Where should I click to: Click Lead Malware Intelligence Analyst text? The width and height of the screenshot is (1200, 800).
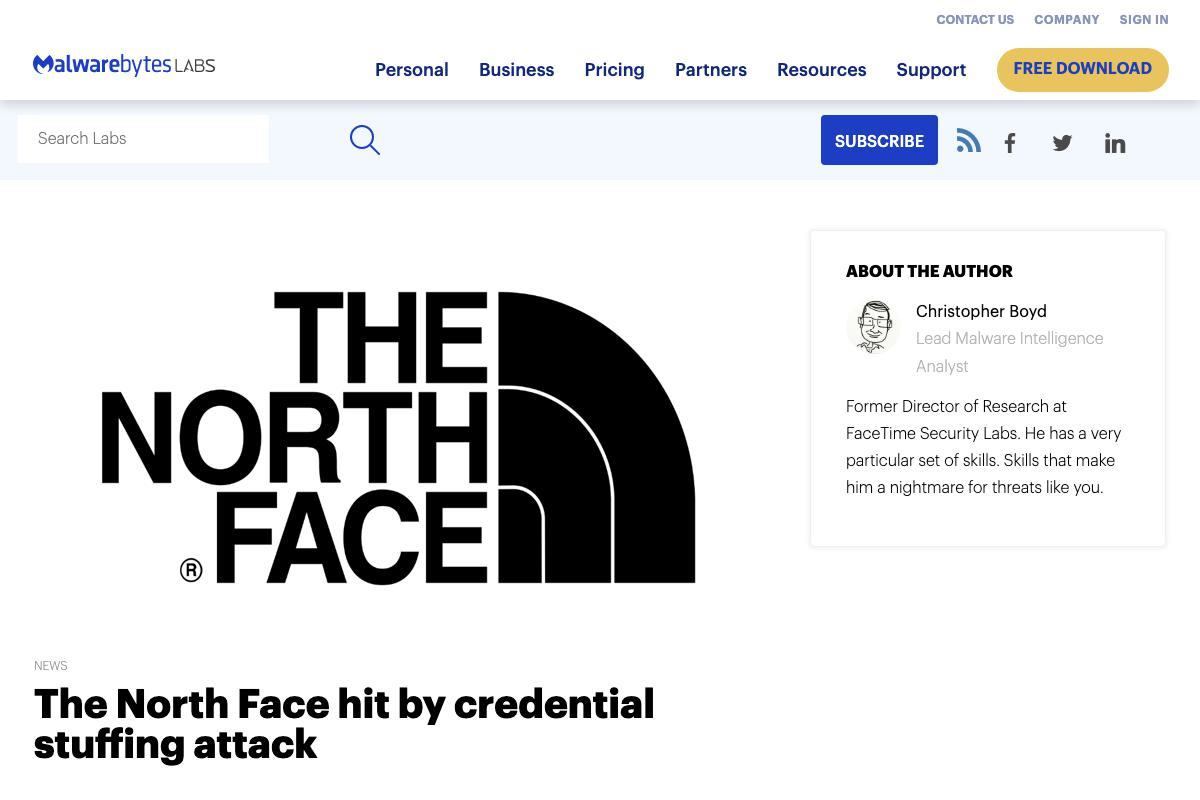tap(1010, 352)
